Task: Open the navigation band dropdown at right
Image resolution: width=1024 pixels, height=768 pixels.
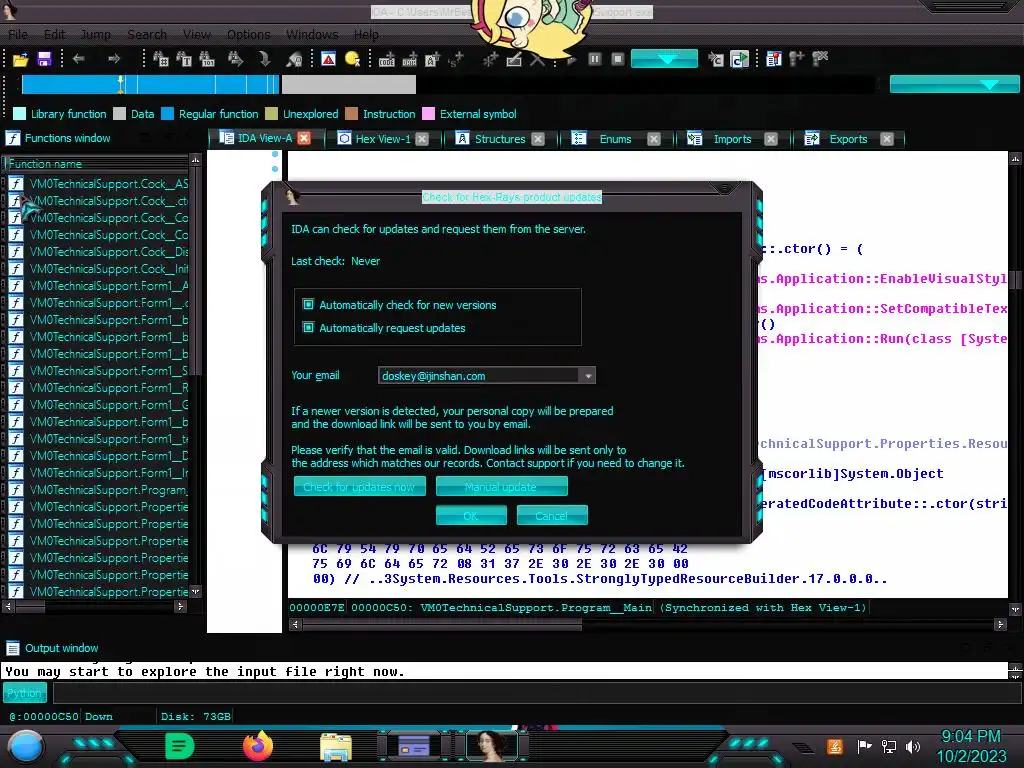Action: (954, 84)
